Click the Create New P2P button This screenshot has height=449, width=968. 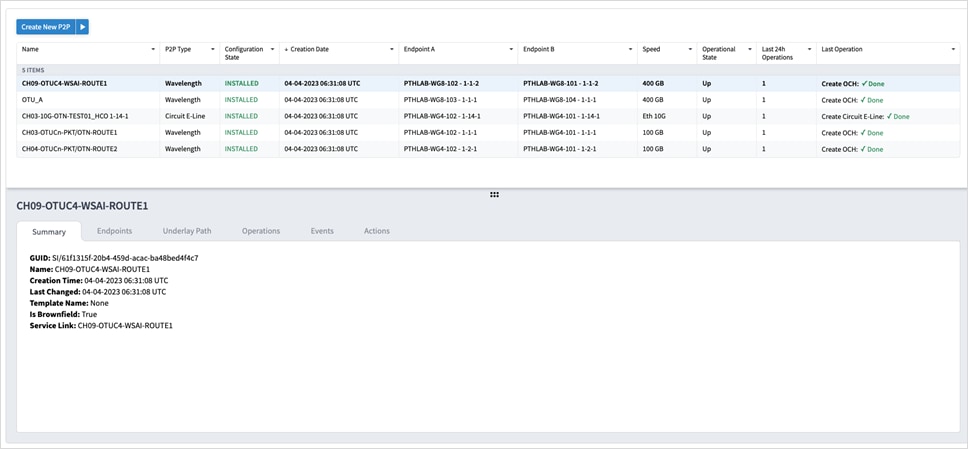(46, 27)
